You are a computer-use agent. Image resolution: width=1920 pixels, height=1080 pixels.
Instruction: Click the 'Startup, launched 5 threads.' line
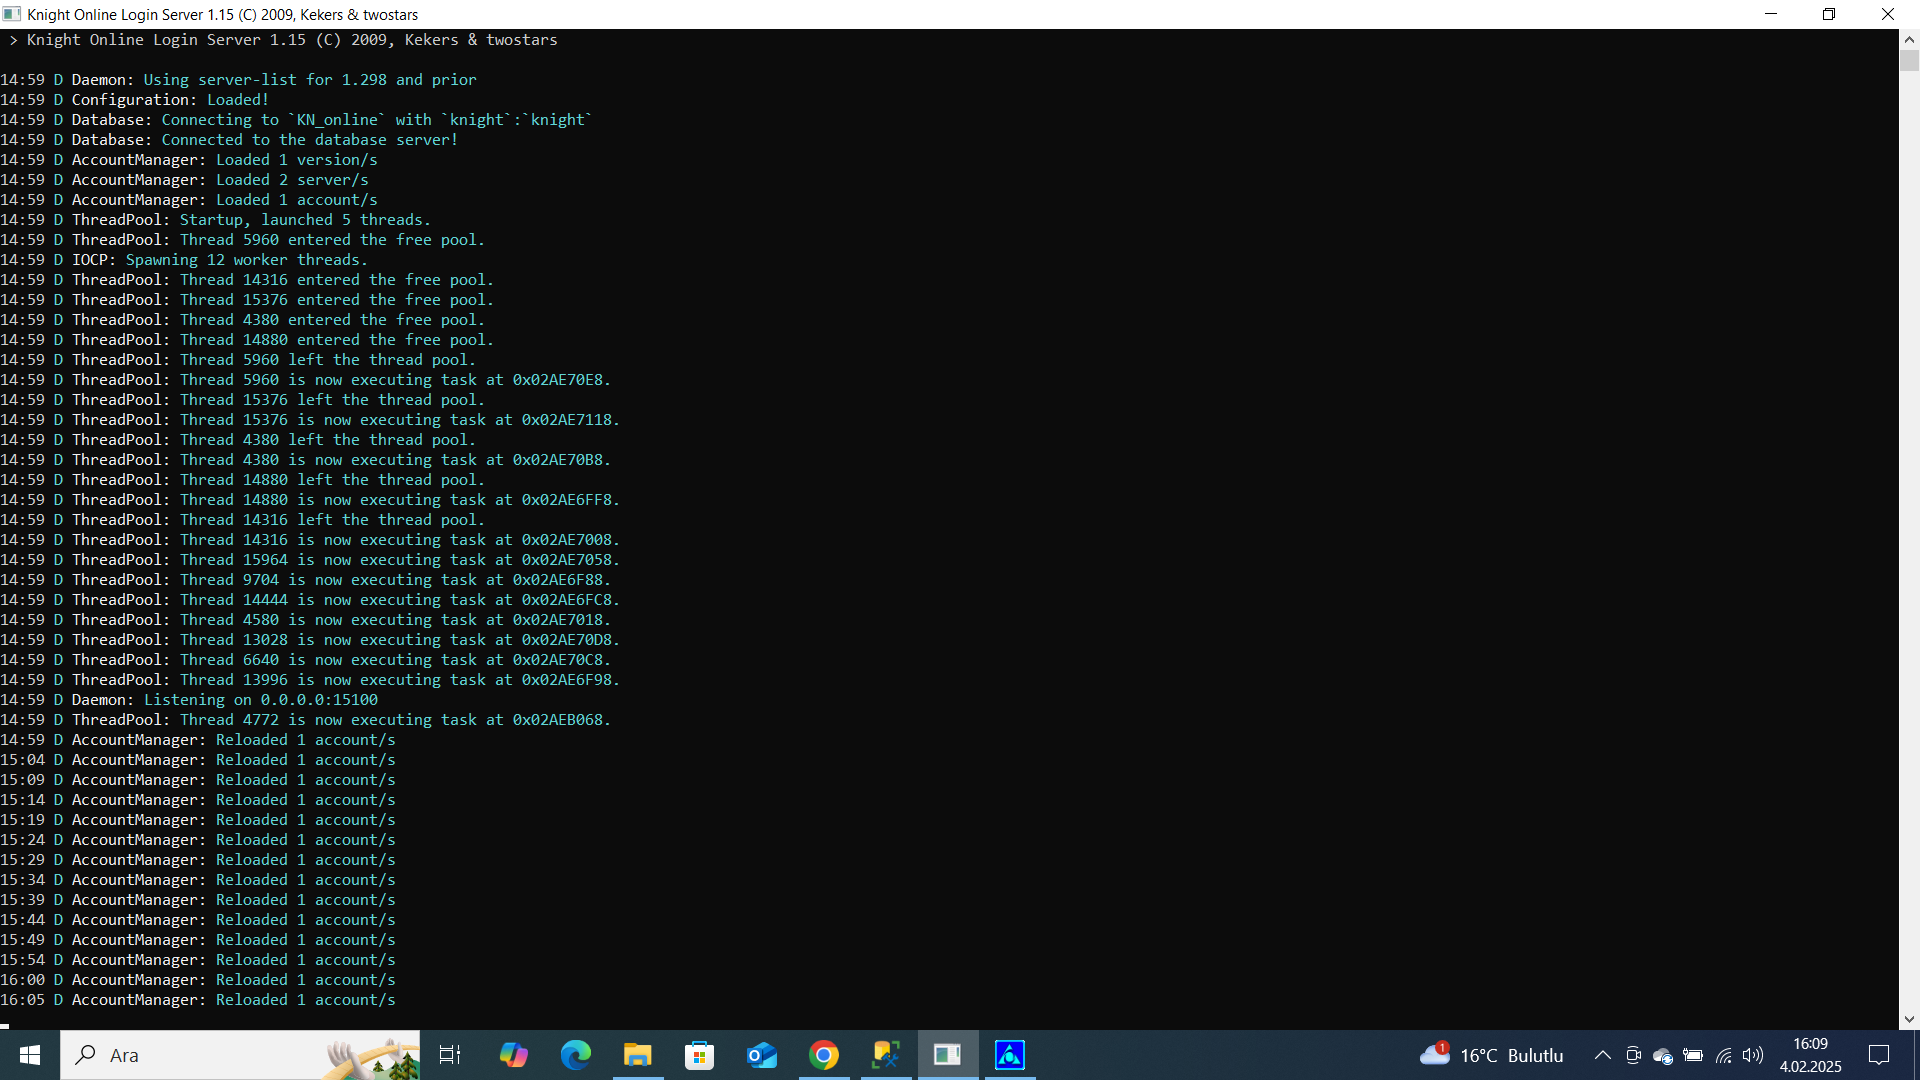[215, 220]
